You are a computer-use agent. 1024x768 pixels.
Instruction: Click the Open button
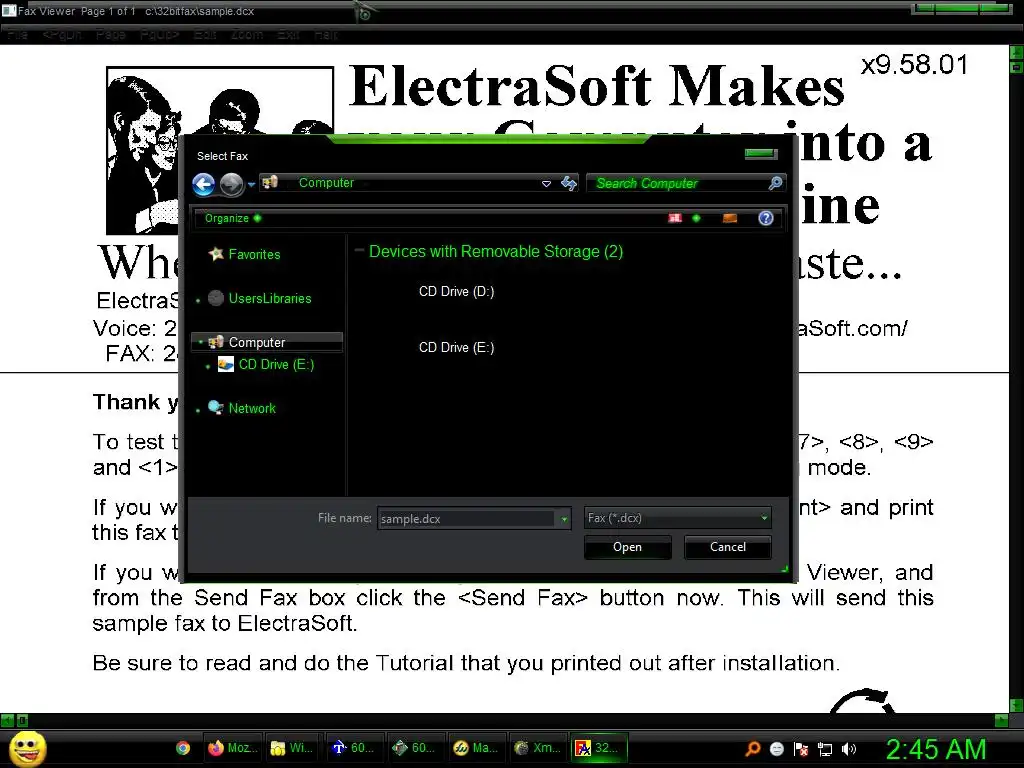tap(627, 547)
